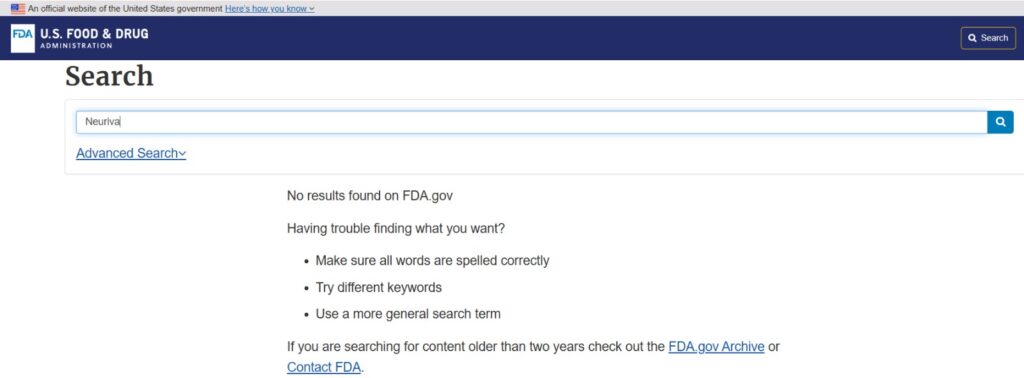Click the US flag icon in the banner
Image resolution: width=1024 pixels, height=378 pixels.
18,8
